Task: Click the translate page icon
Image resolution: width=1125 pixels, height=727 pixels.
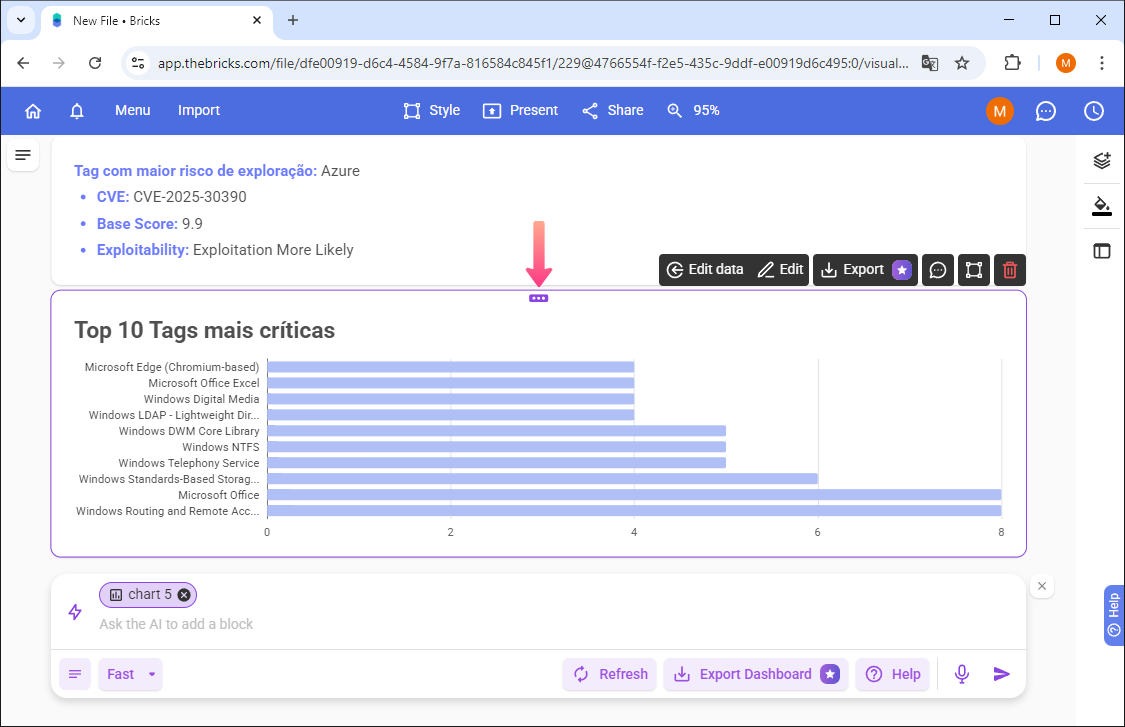Action: 930,63
